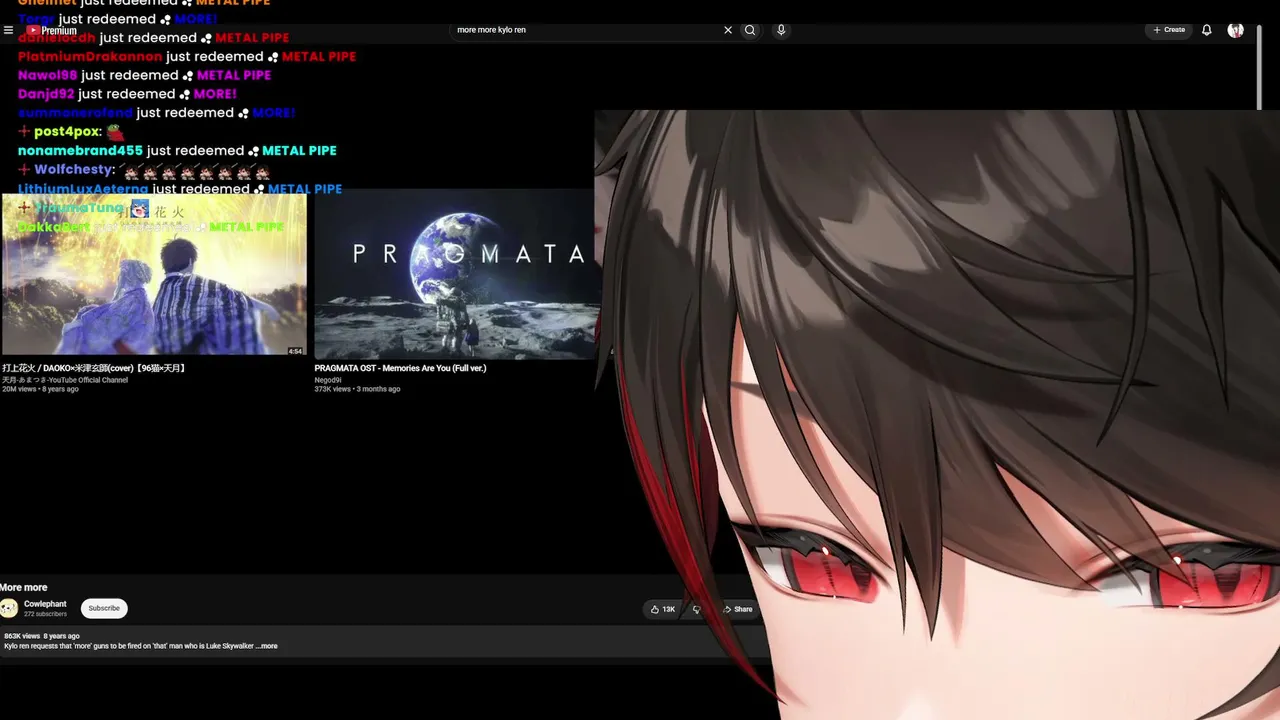Click the '打上花火 / DAOKO×米津玄師(cover)' video title
This screenshot has width=1280, height=720.
[94, 368]
